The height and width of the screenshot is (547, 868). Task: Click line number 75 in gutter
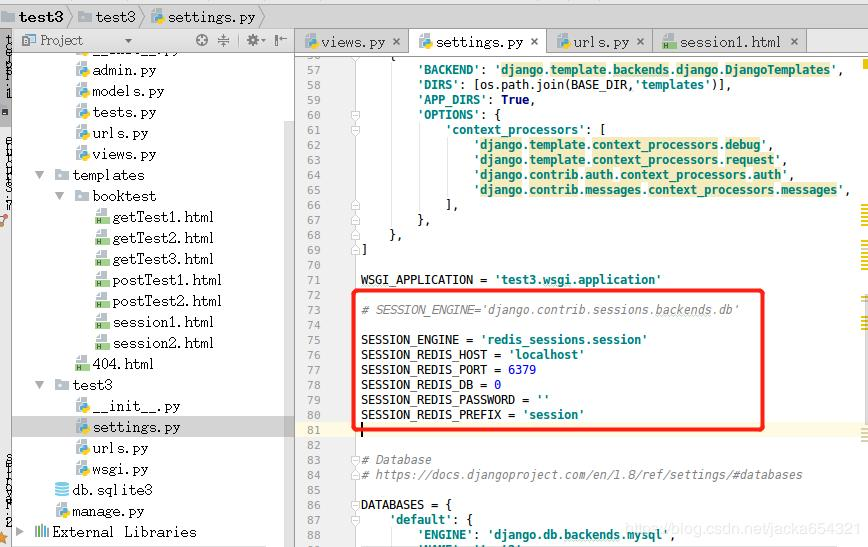314,340
